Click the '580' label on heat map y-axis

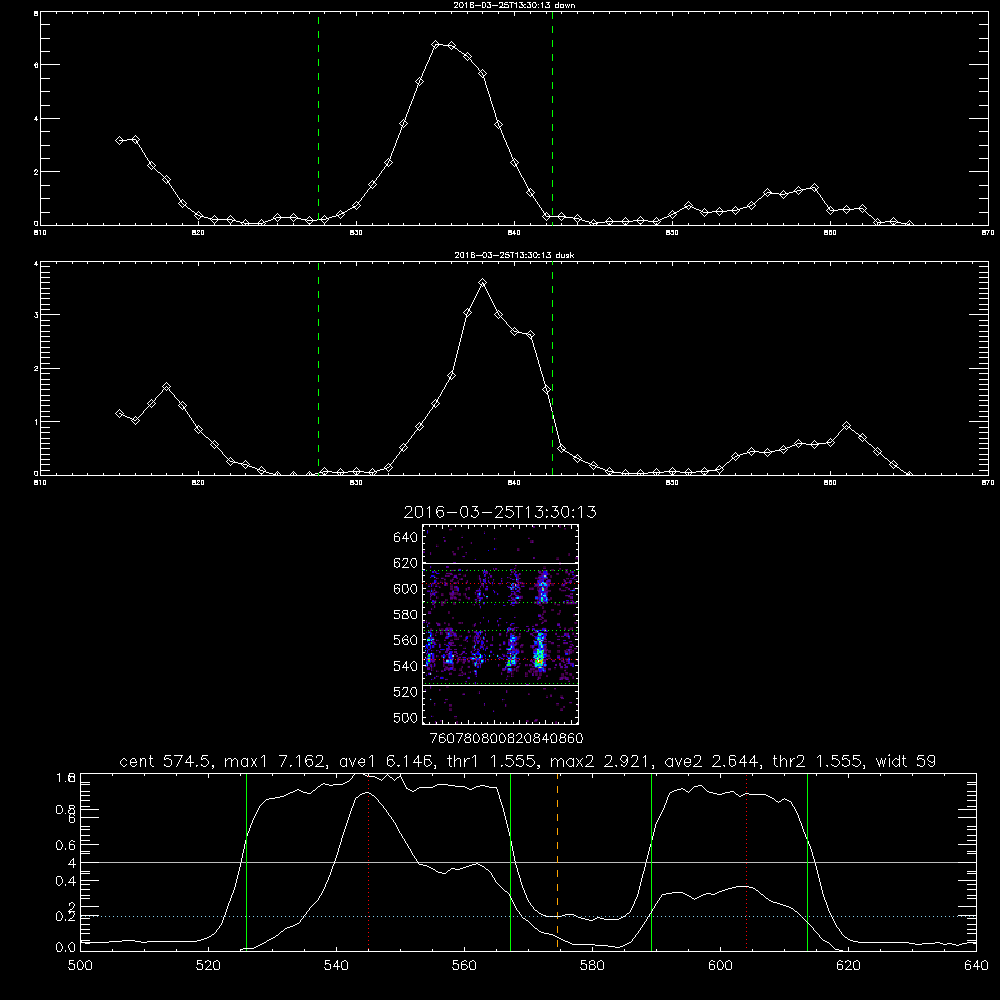click(406, 615)
